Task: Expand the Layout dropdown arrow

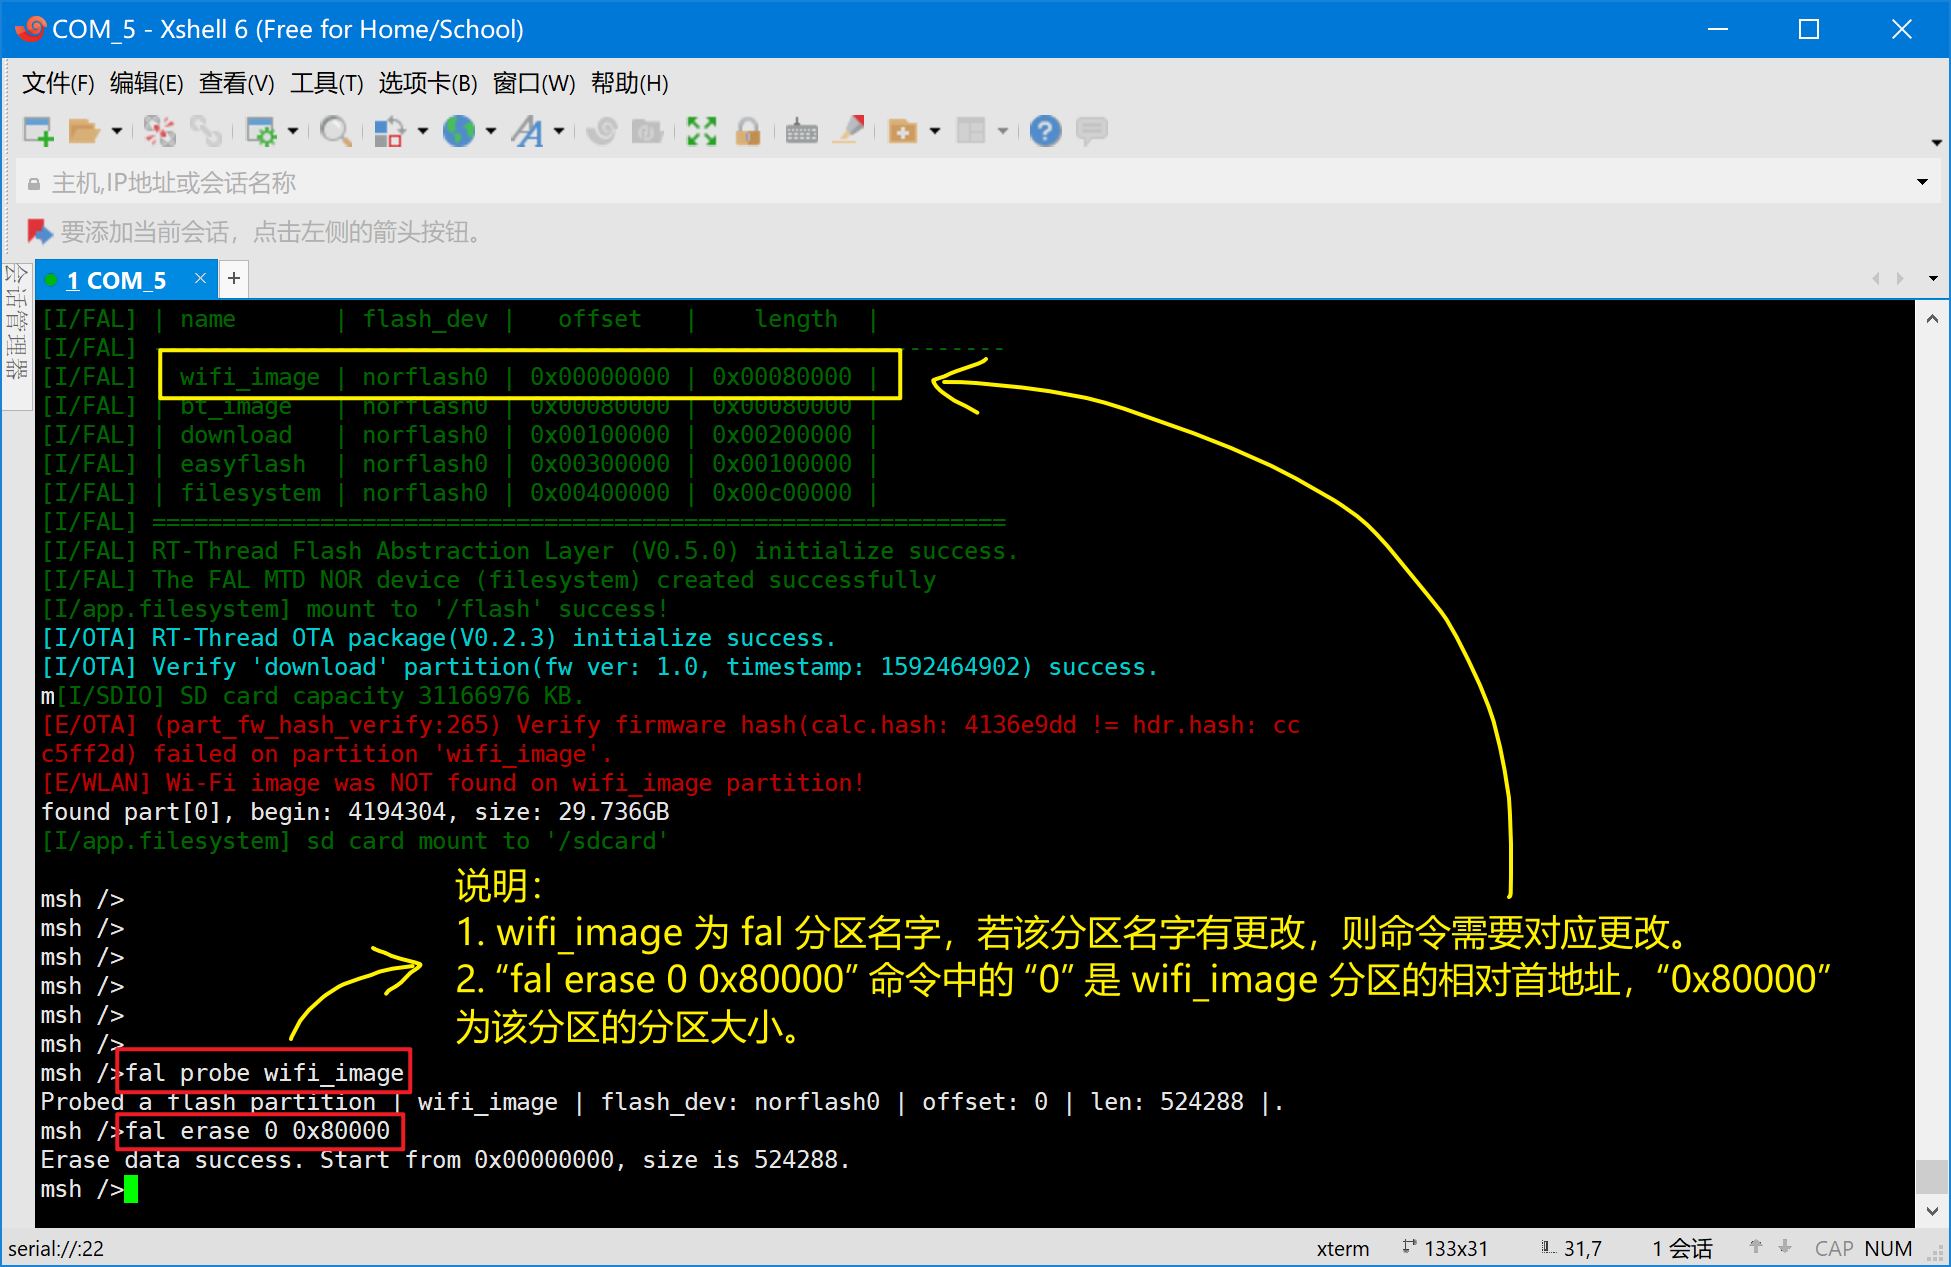Action: pos(1002,131)
